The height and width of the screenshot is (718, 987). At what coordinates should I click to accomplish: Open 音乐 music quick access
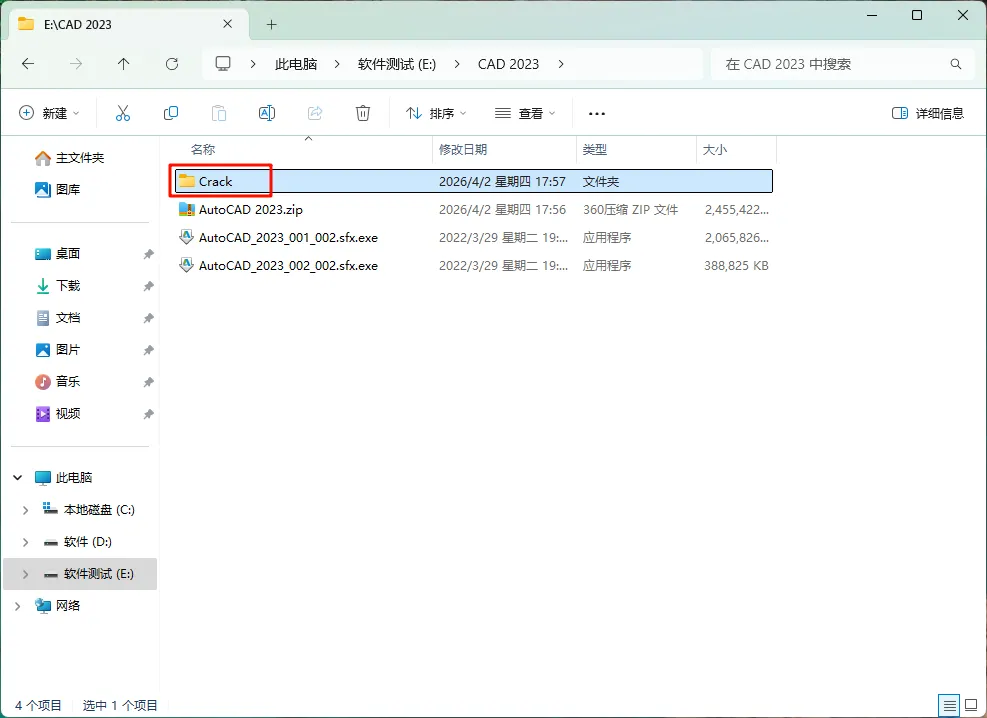pos(57,381)
